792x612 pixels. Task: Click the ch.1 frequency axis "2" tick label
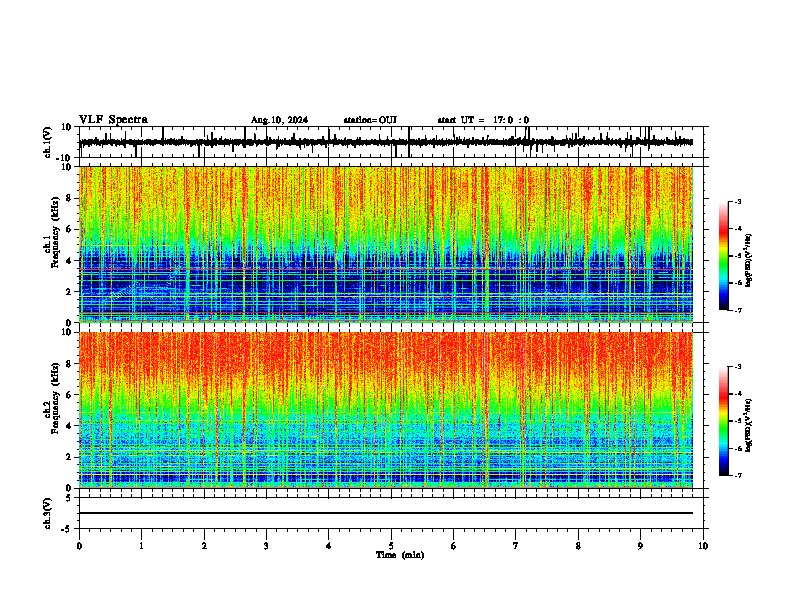click(71, 291)
